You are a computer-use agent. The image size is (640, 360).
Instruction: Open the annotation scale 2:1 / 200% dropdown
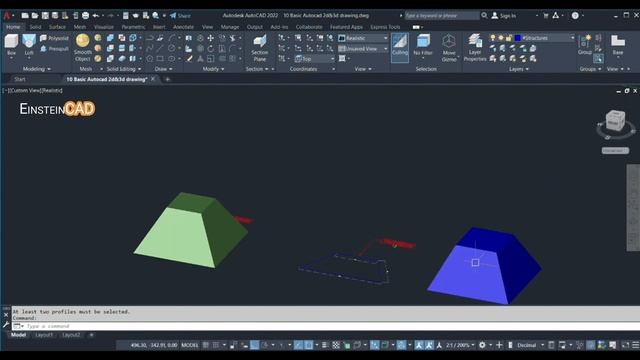[460, 345]
